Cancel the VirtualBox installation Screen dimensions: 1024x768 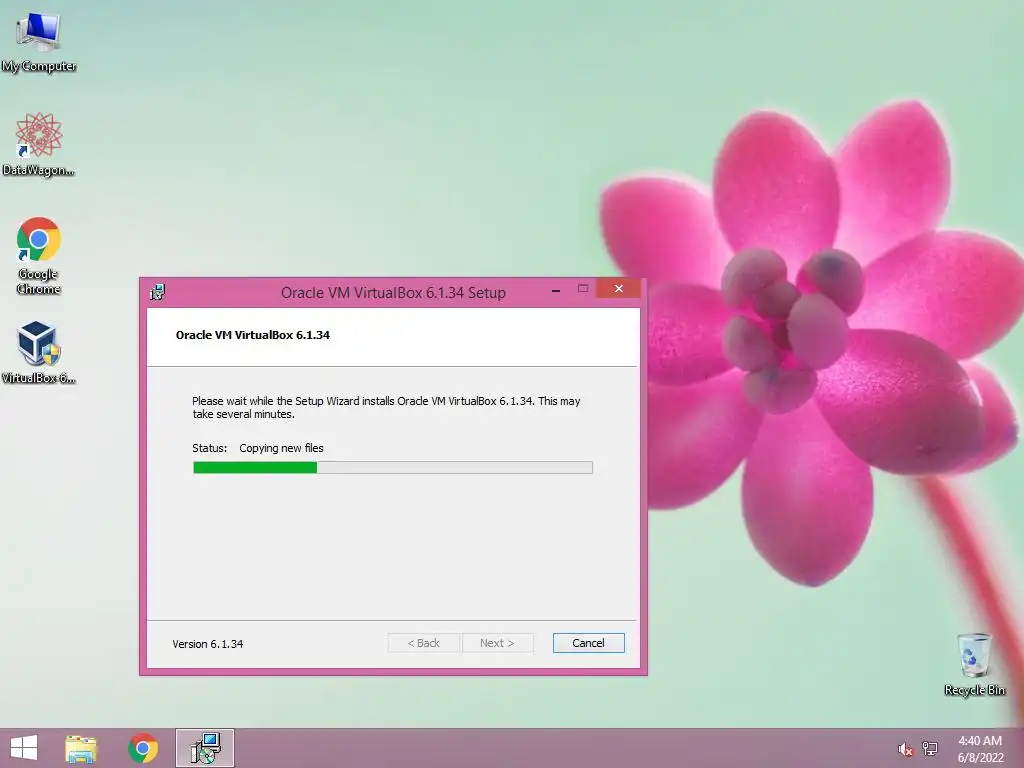[588, 643]
